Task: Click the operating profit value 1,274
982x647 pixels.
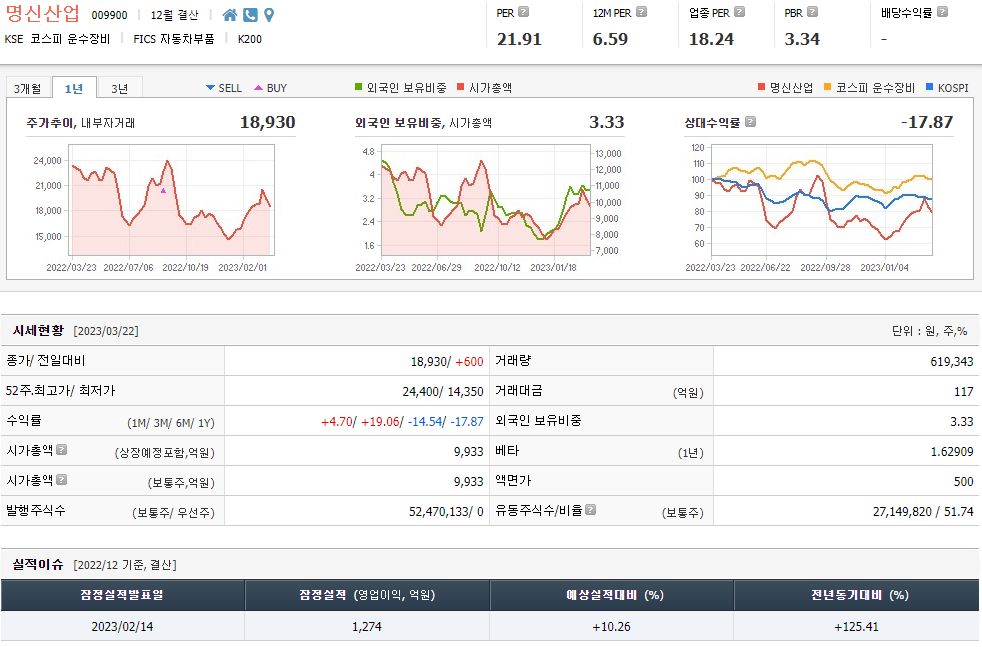Action: point(367,626)
